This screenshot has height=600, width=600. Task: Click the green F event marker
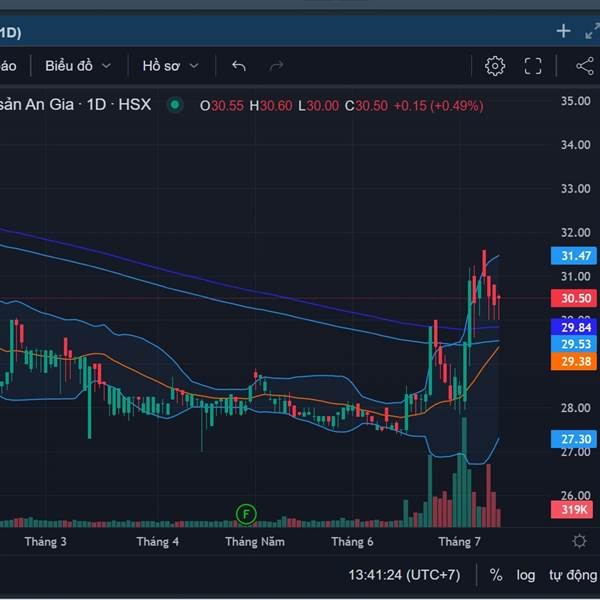[x=246, y=514]
